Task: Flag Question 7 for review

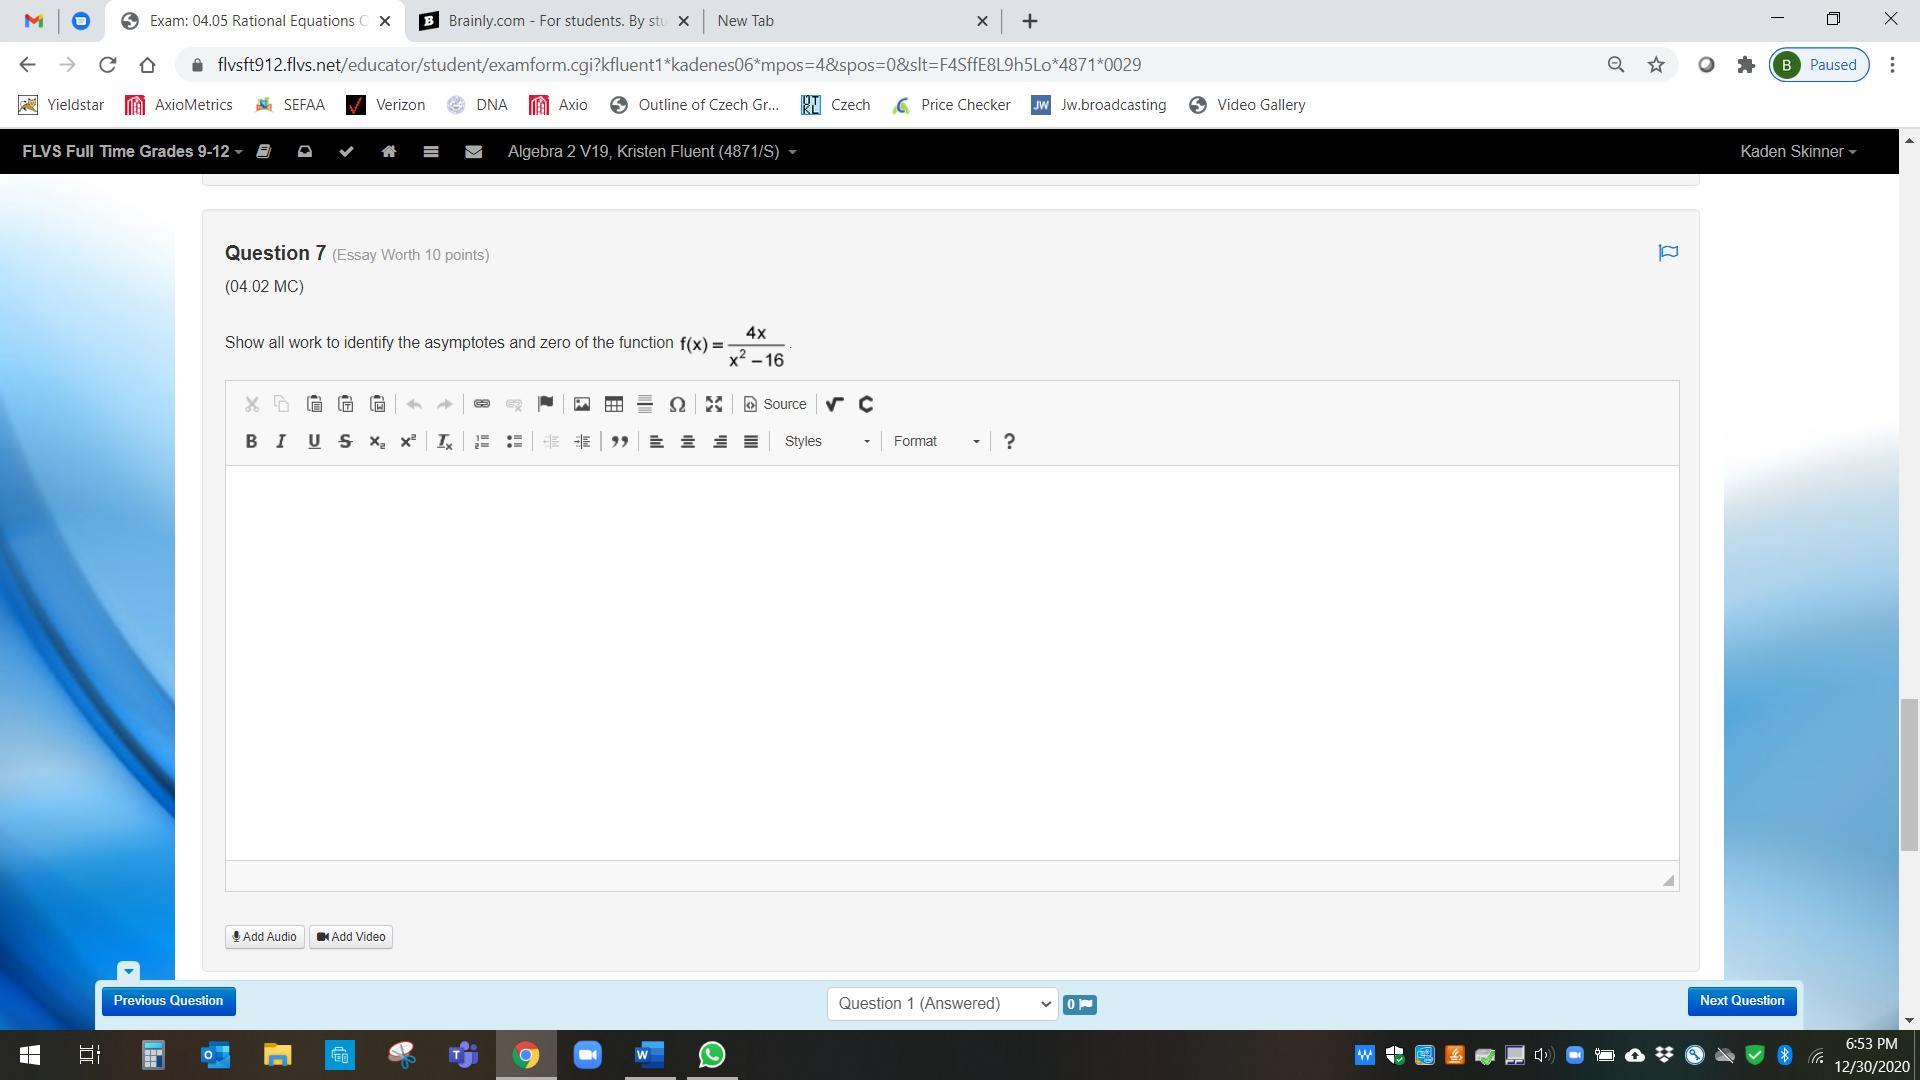Action: click(x=1667, y=252)
